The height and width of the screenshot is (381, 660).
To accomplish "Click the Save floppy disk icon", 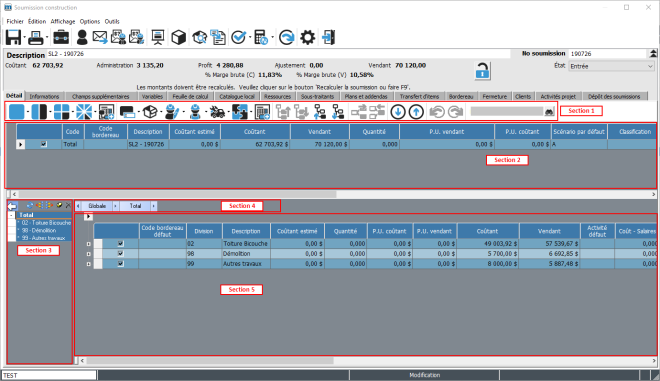I will point(13,37).
